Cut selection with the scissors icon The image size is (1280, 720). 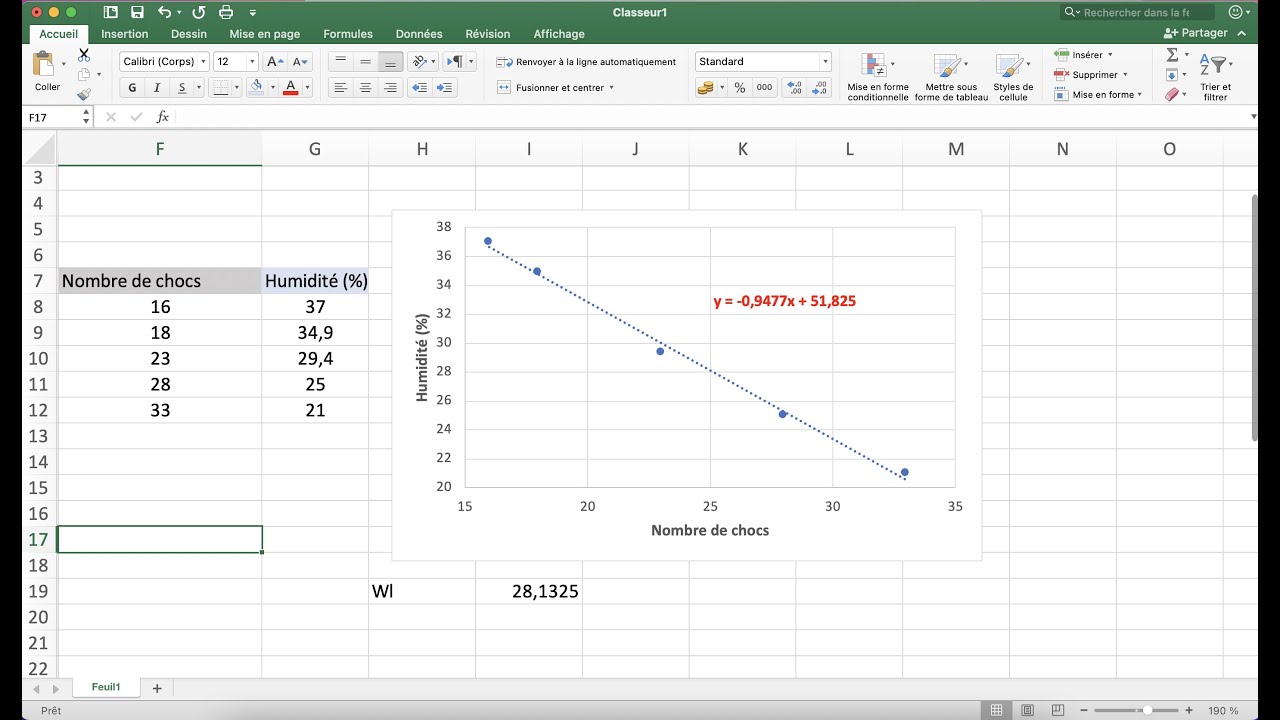pyautogui.click(x=84, y=55)
